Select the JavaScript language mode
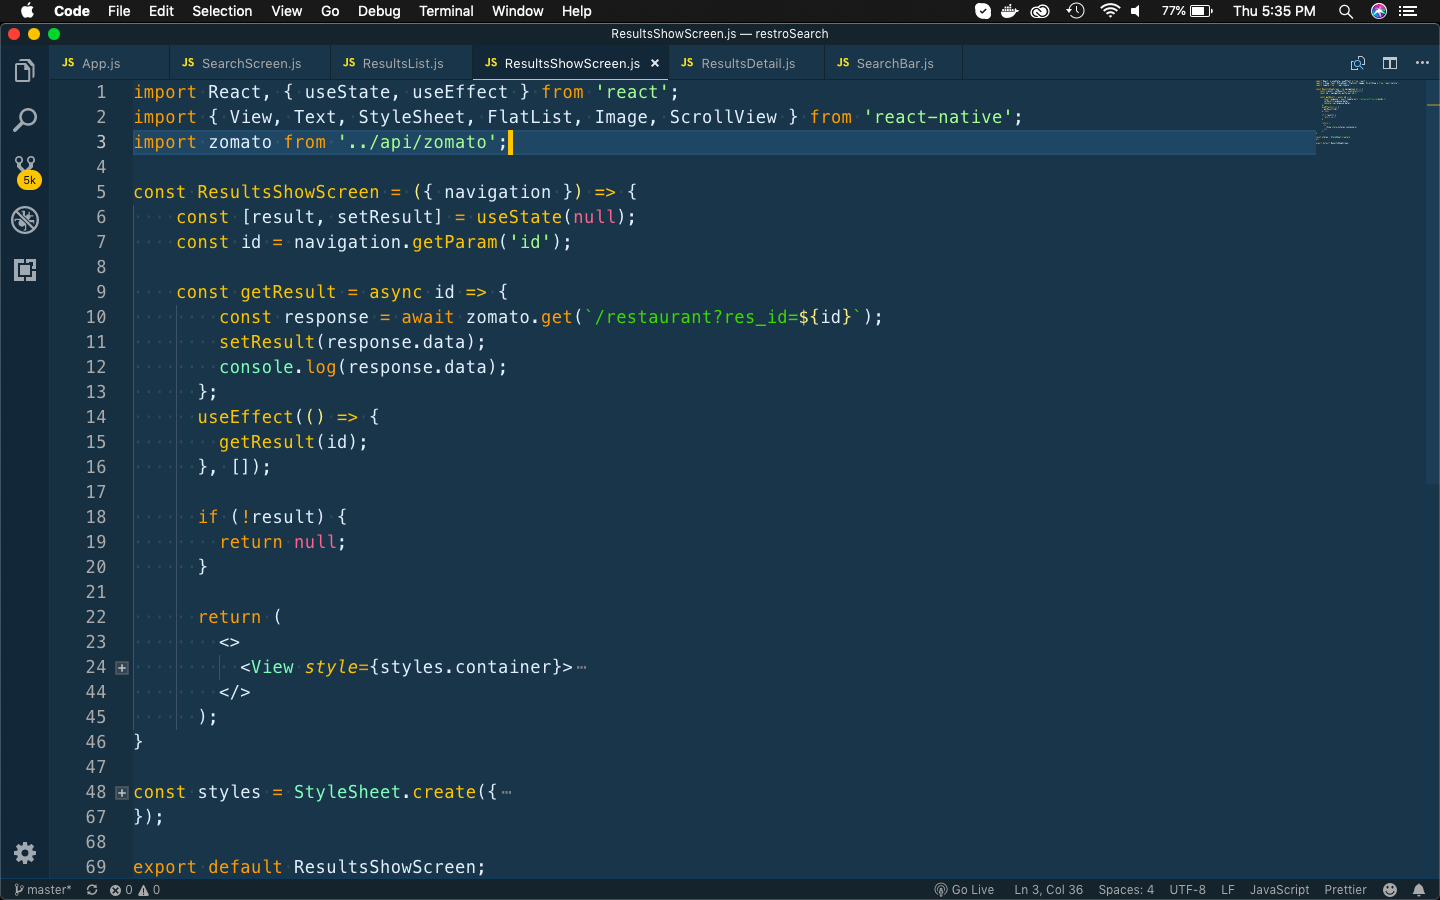This screenshot has width=1440, height=900. coord(1279,890)
